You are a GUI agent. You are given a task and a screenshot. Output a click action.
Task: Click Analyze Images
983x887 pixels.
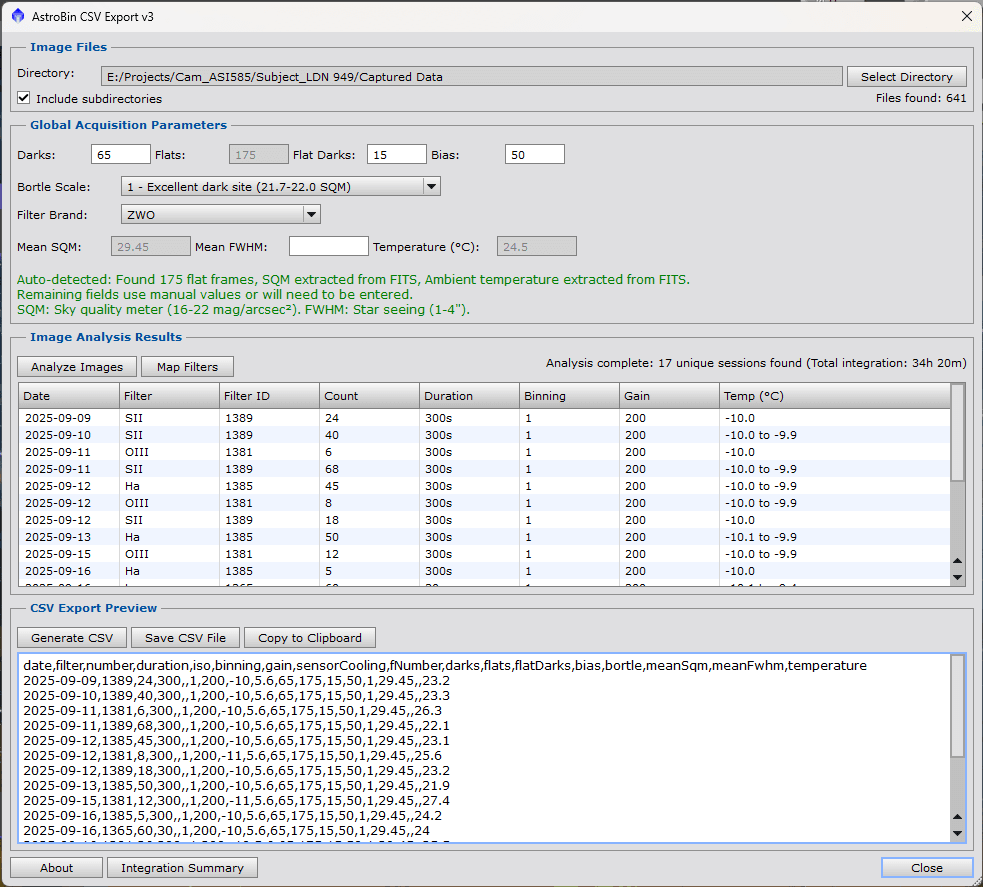coord(76,366)
